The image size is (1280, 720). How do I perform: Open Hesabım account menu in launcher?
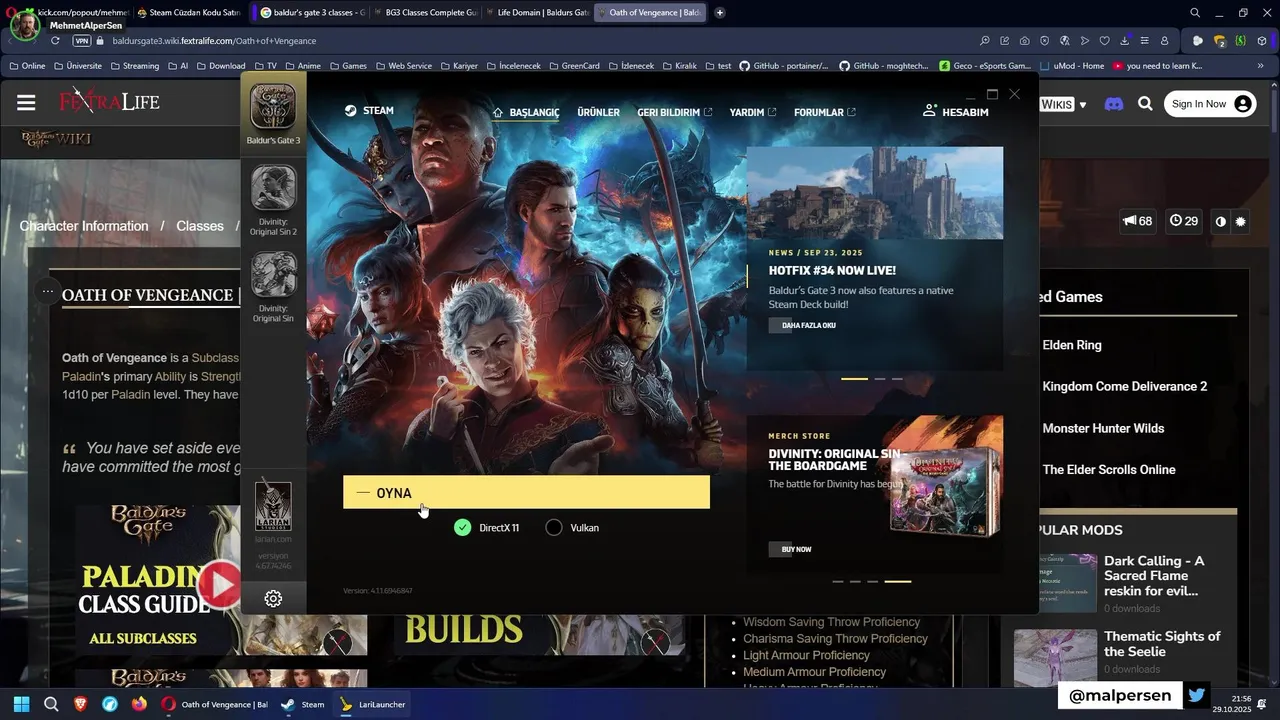click(x=955, y=112)
